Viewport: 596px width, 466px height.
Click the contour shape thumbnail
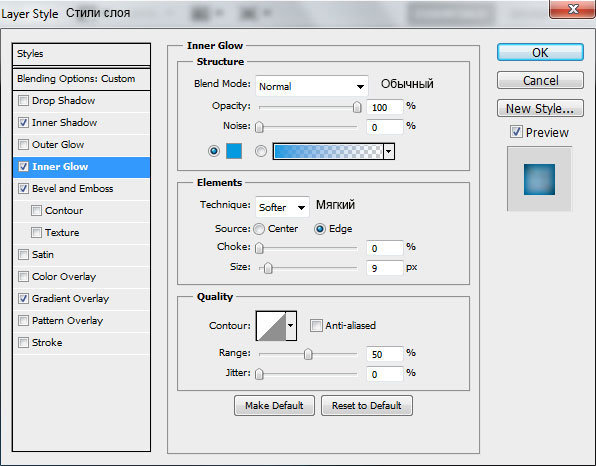[271, 326]
